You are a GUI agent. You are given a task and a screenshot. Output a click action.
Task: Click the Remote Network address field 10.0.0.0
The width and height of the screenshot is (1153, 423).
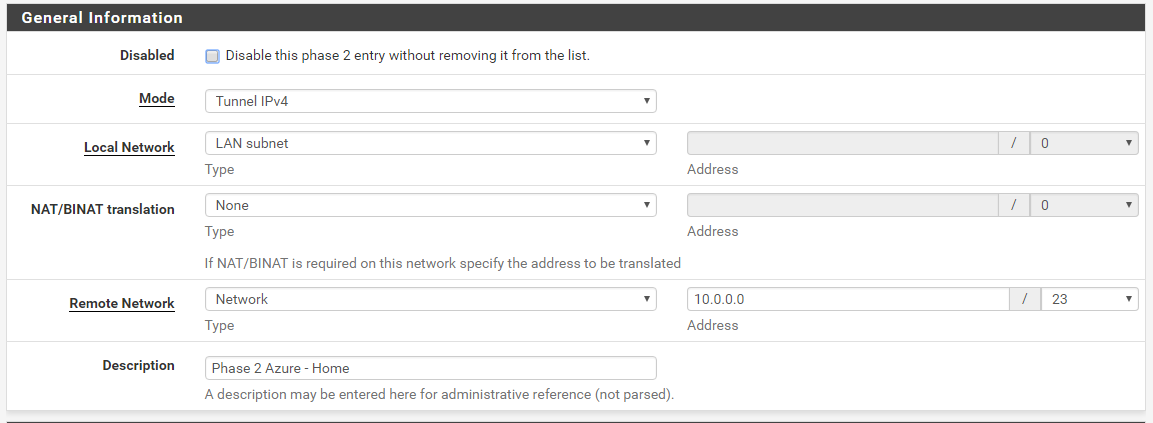[849, 299]
